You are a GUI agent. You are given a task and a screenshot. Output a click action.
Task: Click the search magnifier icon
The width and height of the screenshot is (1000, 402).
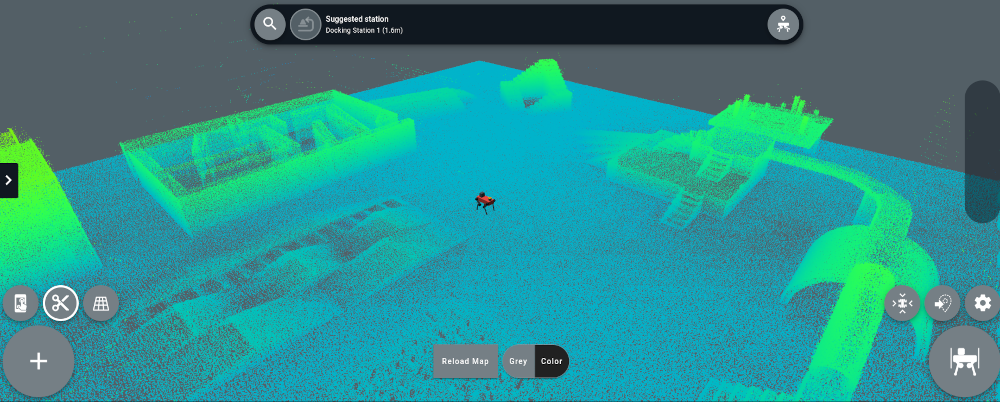pos(270,24)
